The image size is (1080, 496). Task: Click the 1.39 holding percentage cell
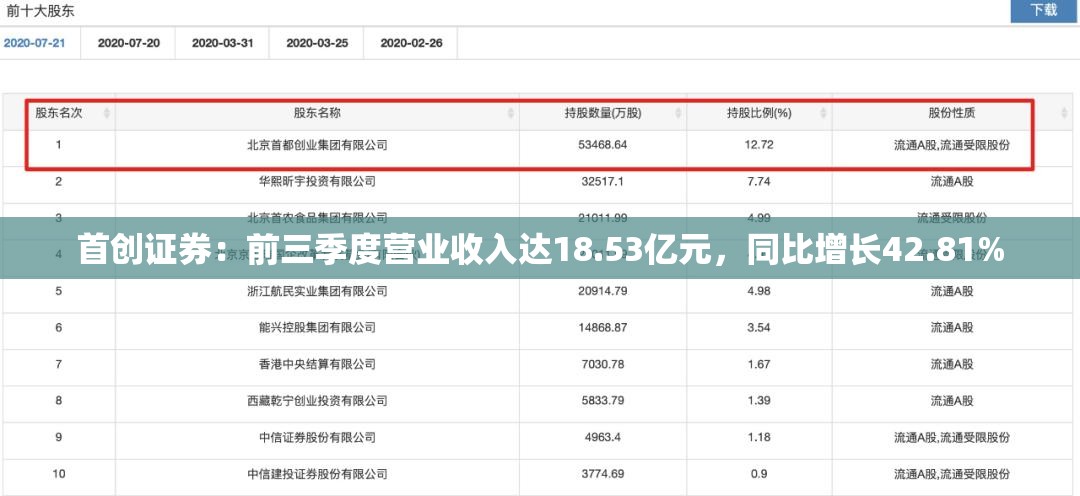tap(759, 401)
